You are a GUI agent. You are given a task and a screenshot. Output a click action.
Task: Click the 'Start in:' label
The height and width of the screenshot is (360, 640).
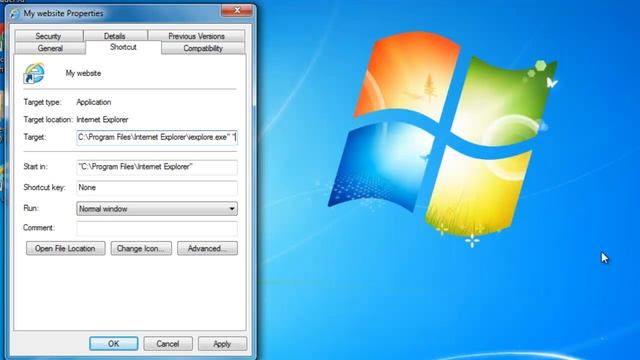(36, 167)
